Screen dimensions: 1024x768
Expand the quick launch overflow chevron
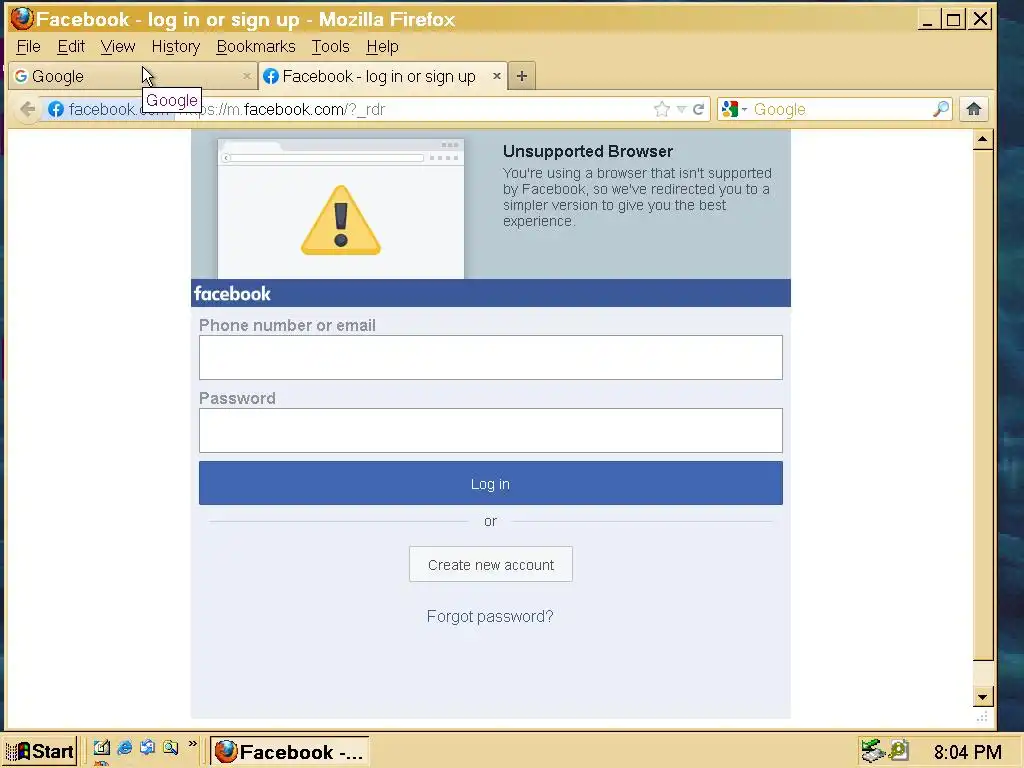click(x=192, y=744)
